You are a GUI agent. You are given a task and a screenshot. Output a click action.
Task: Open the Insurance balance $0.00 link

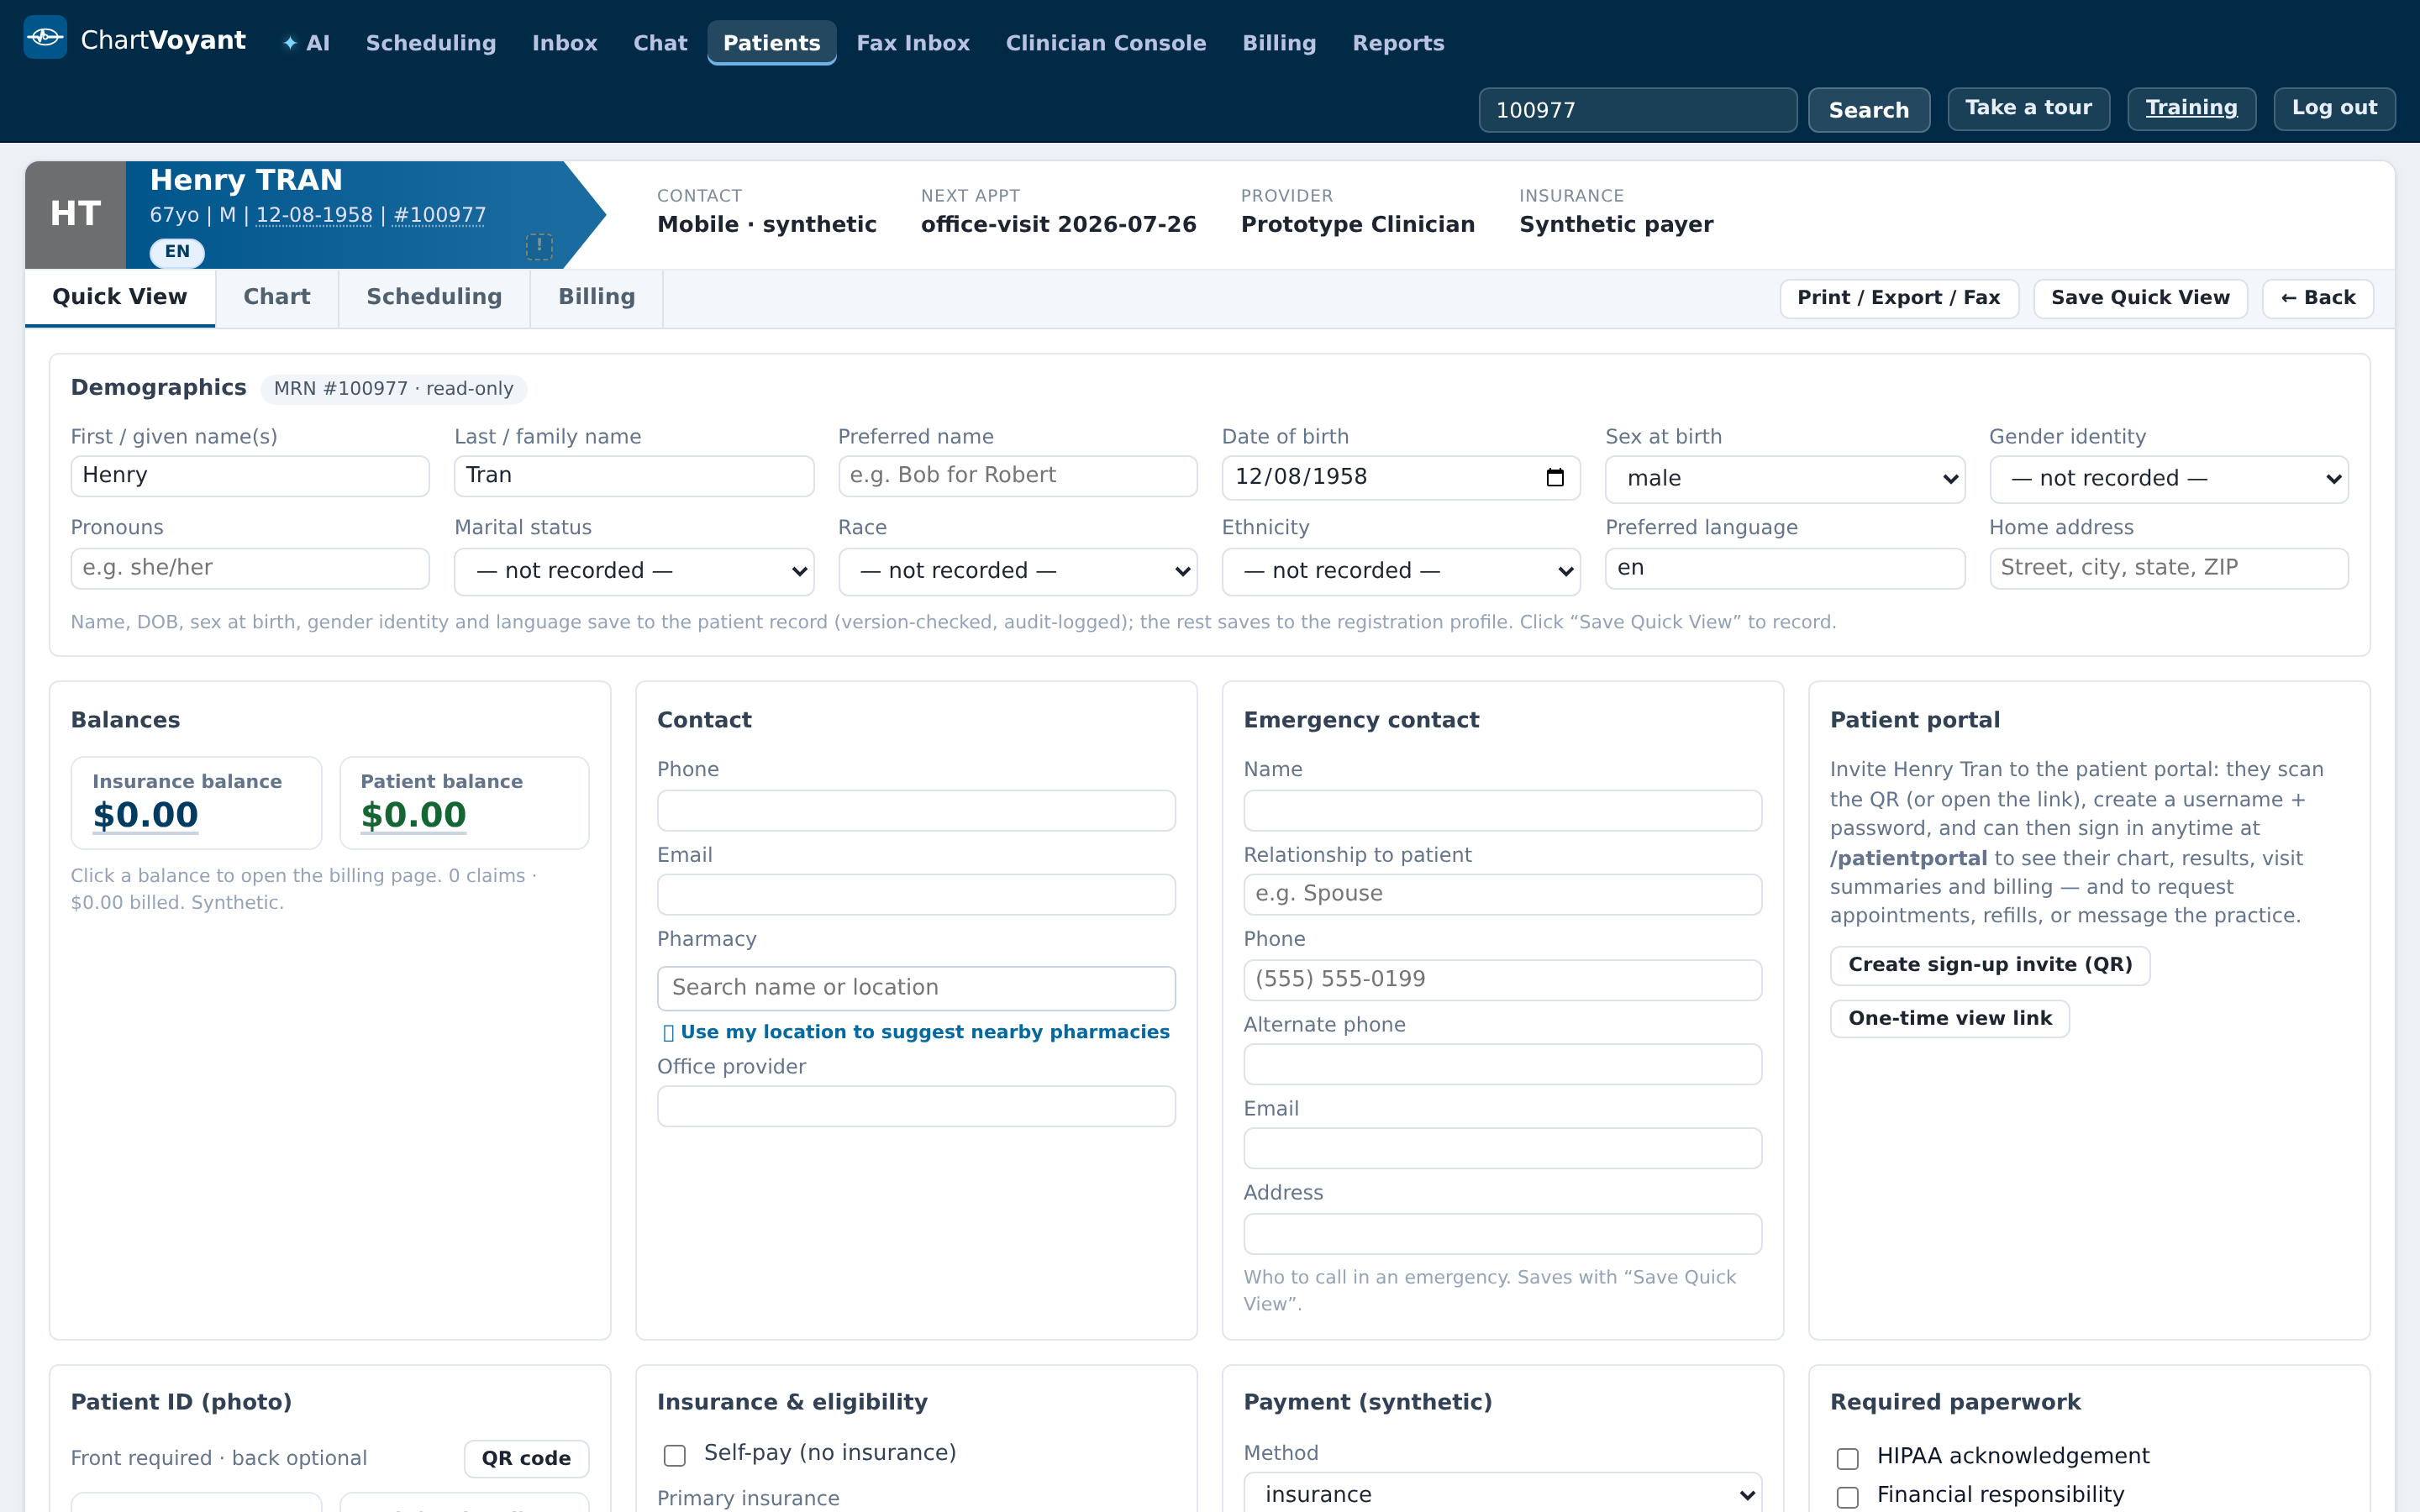146,816
